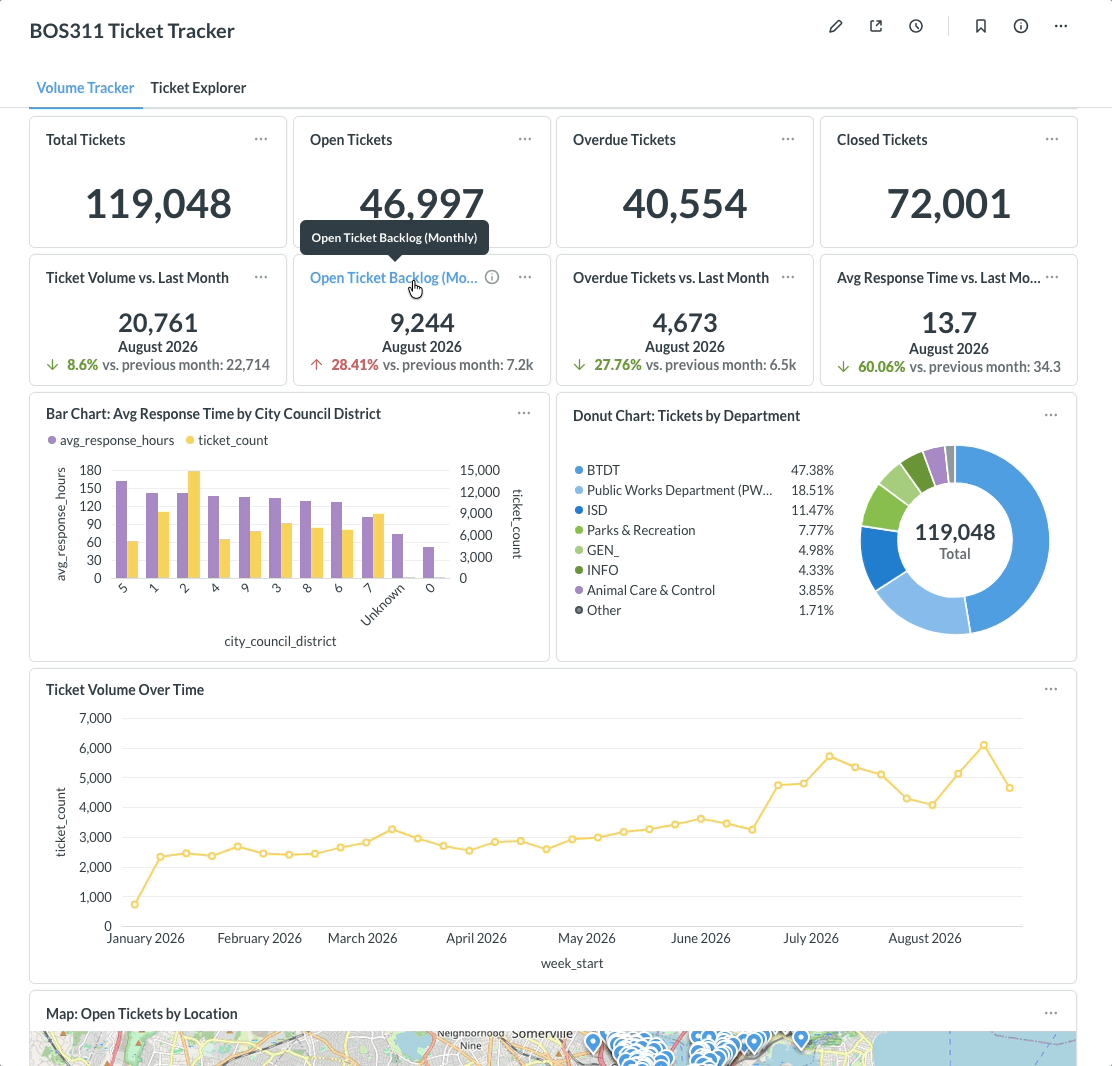Viewport: 1112px width, 1066px height.
Task: Click the Total Tickets card title
Action: click(x=85, y=140)
